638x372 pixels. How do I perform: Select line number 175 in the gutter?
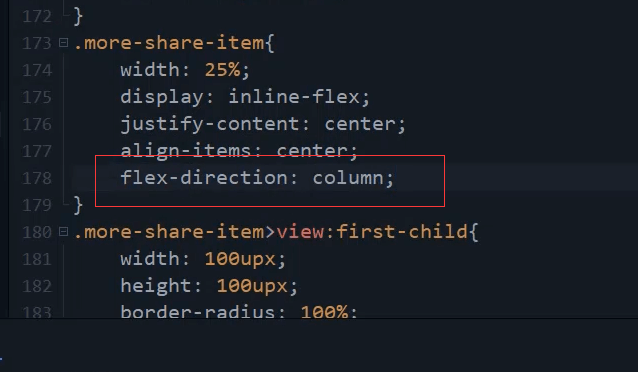tap(37, 97)
